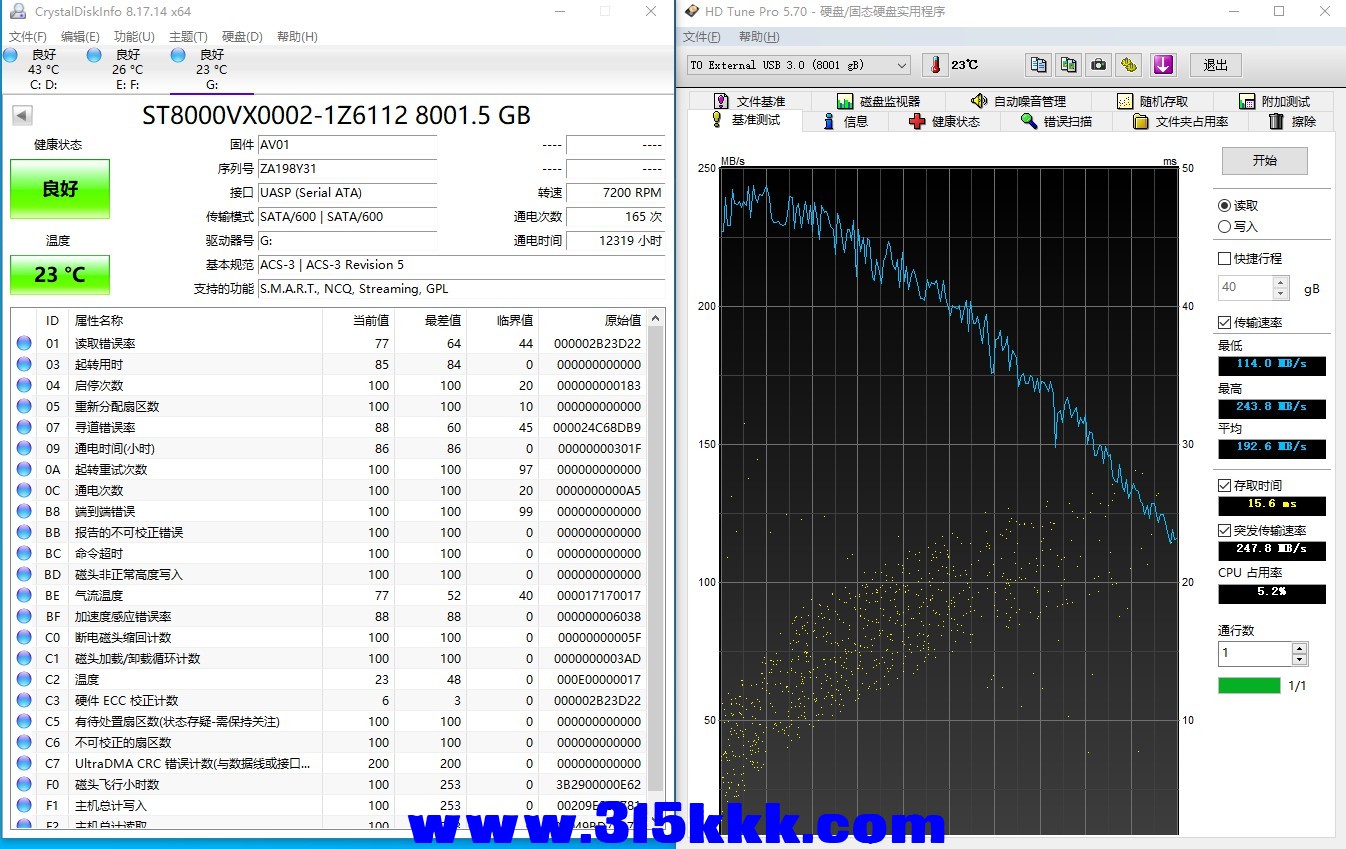The height and width of the screenshot is (849, 1346).
Task: Click status orb for 不可校正的扇区数 row
Action: point(24,742)
